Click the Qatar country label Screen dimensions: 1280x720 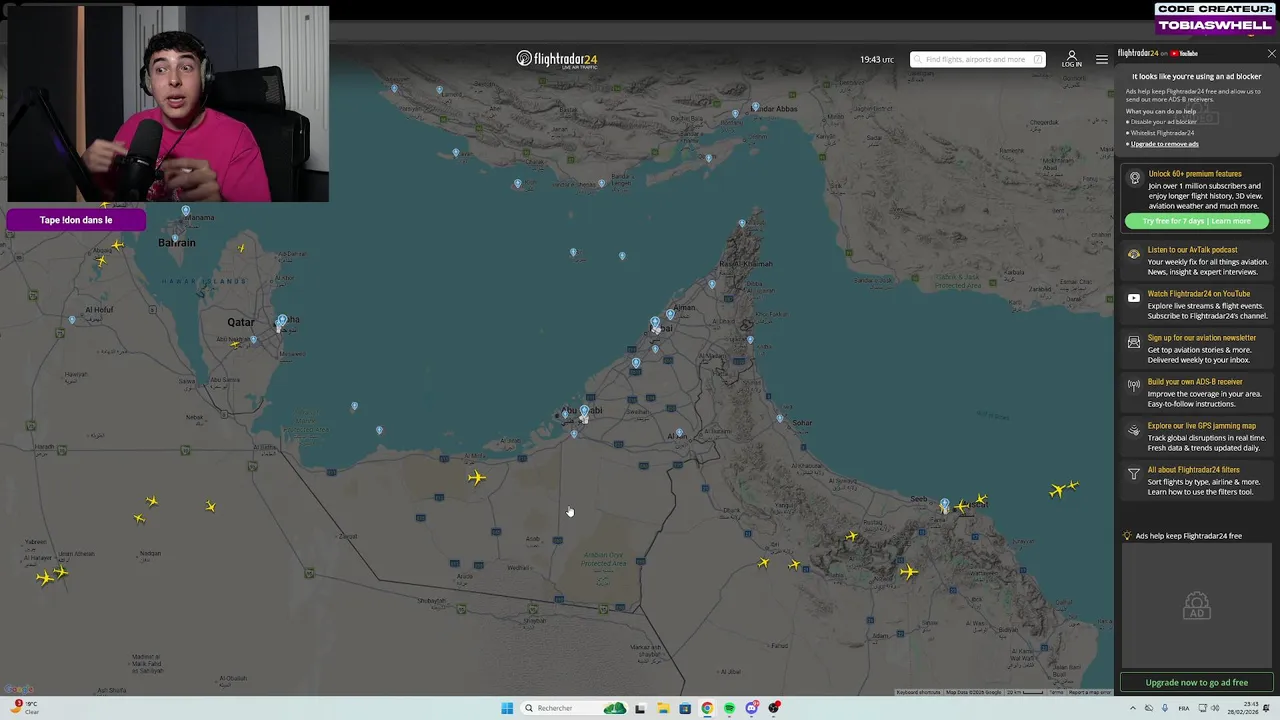(x=241, y=322)
